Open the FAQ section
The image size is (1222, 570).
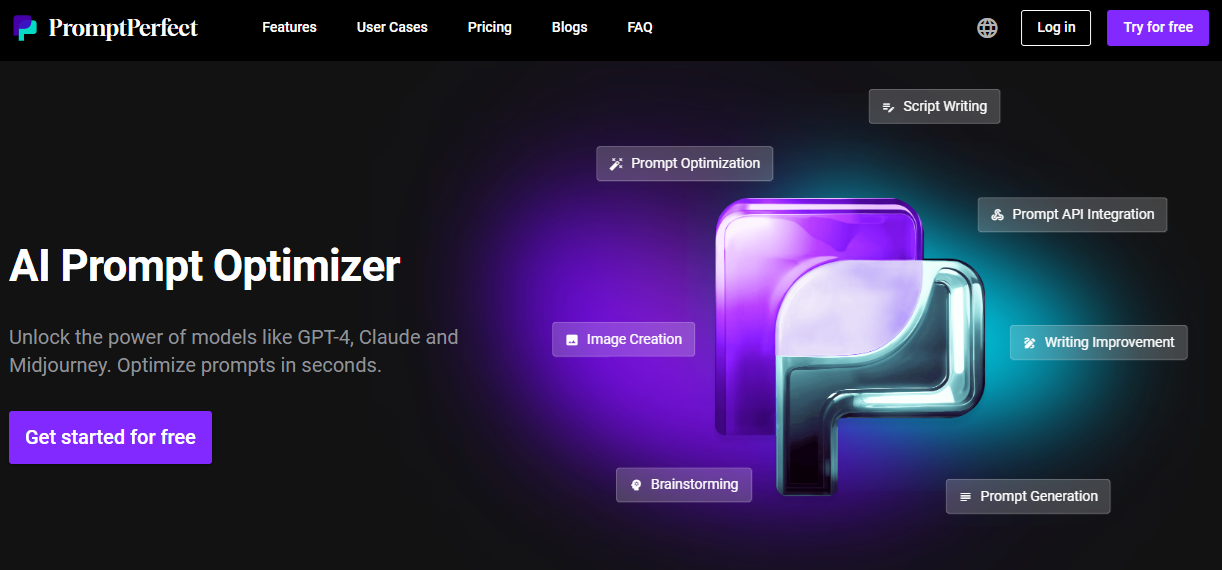coord(640,28)
